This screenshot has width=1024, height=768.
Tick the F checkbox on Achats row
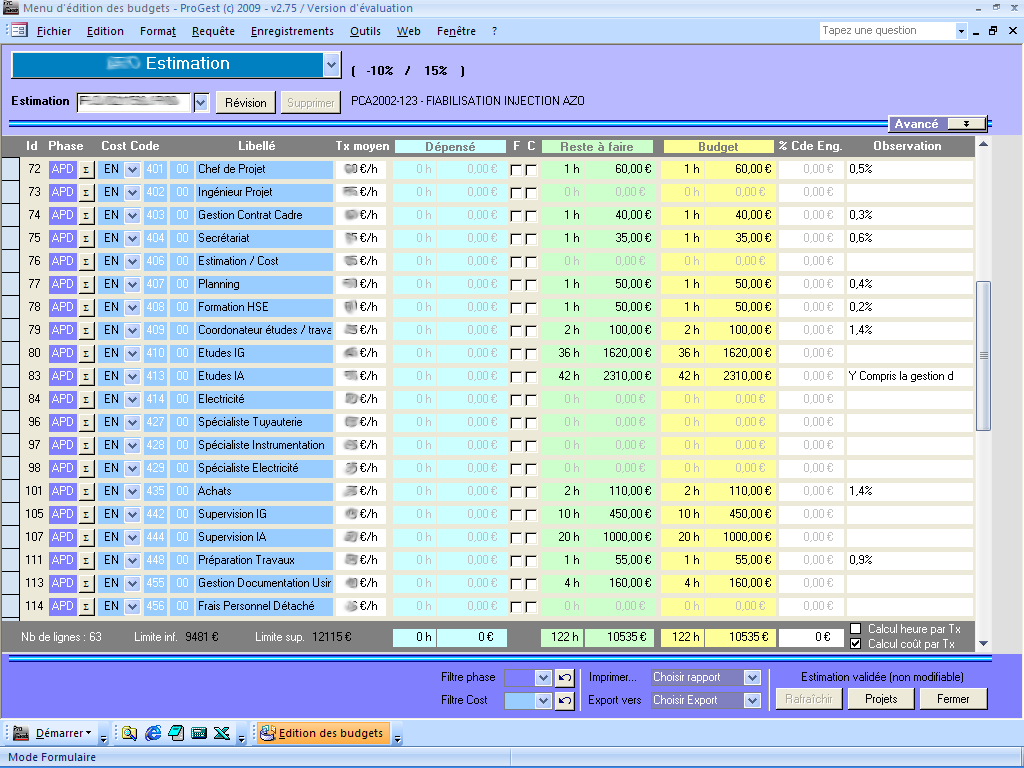click(x=516, y=492)
